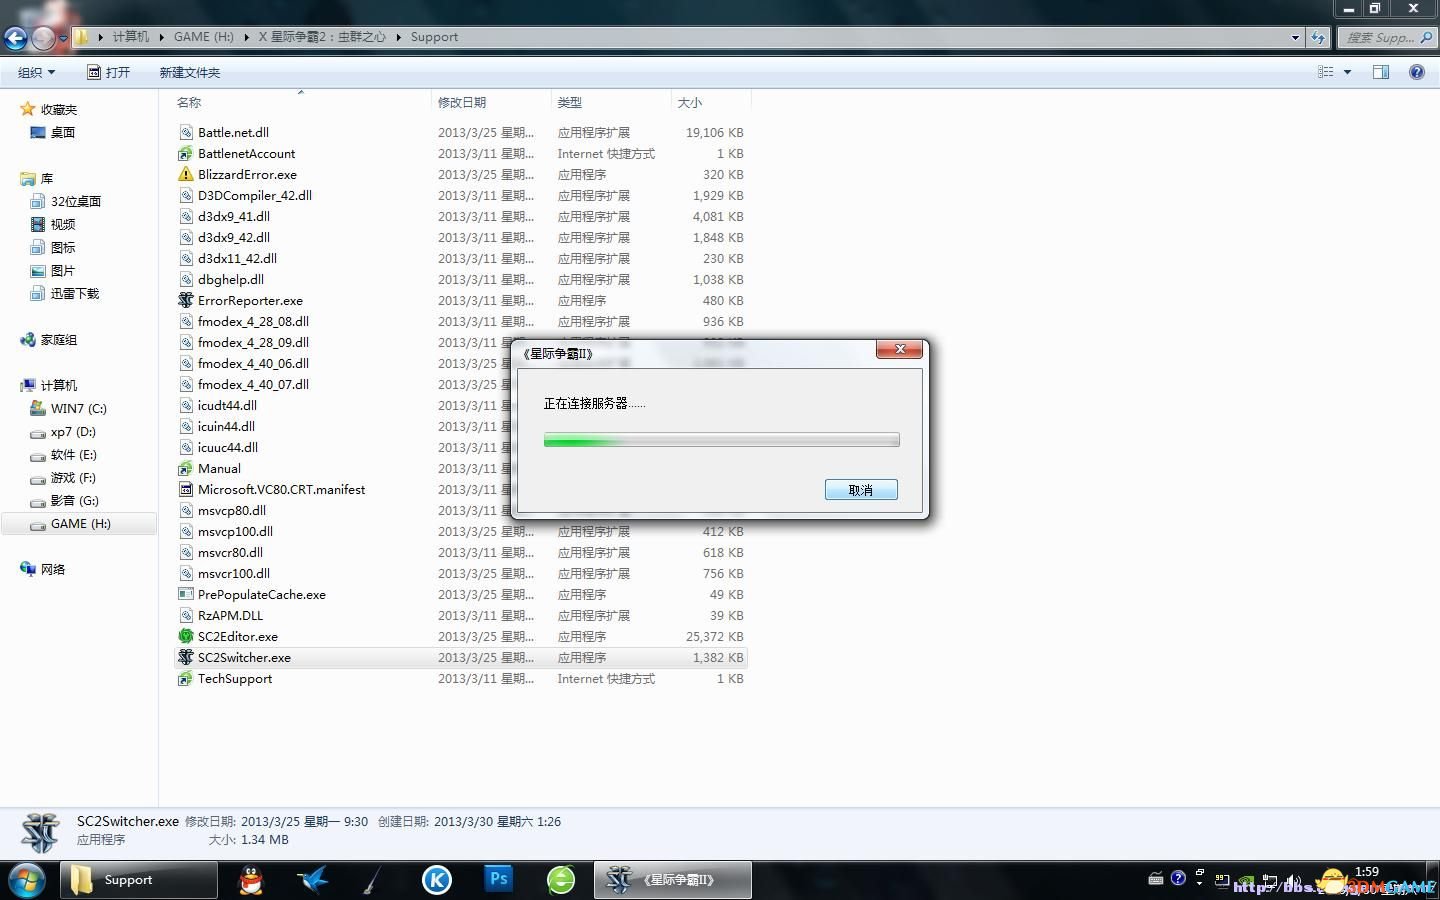Select 游戏 (F:) drive
The width and height of the screenshot is (1440, 900).
pos(74,477)
